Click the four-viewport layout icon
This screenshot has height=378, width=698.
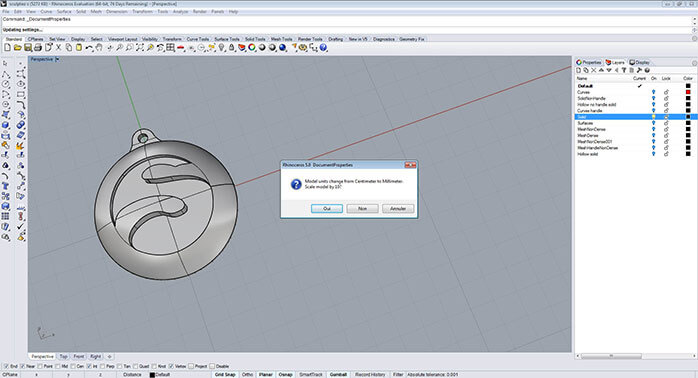[x=170, y=47]
